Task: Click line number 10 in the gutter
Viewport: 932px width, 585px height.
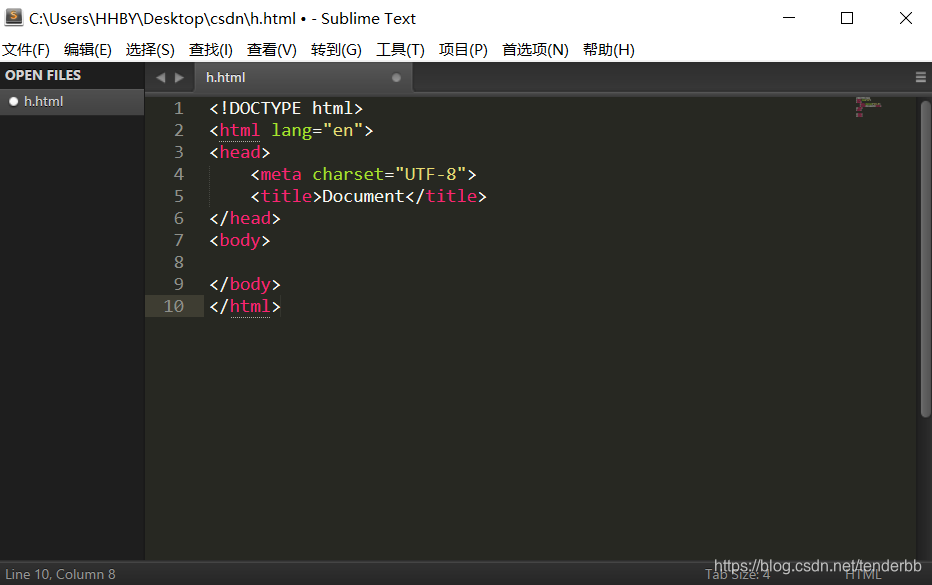Action: (174, 306)
